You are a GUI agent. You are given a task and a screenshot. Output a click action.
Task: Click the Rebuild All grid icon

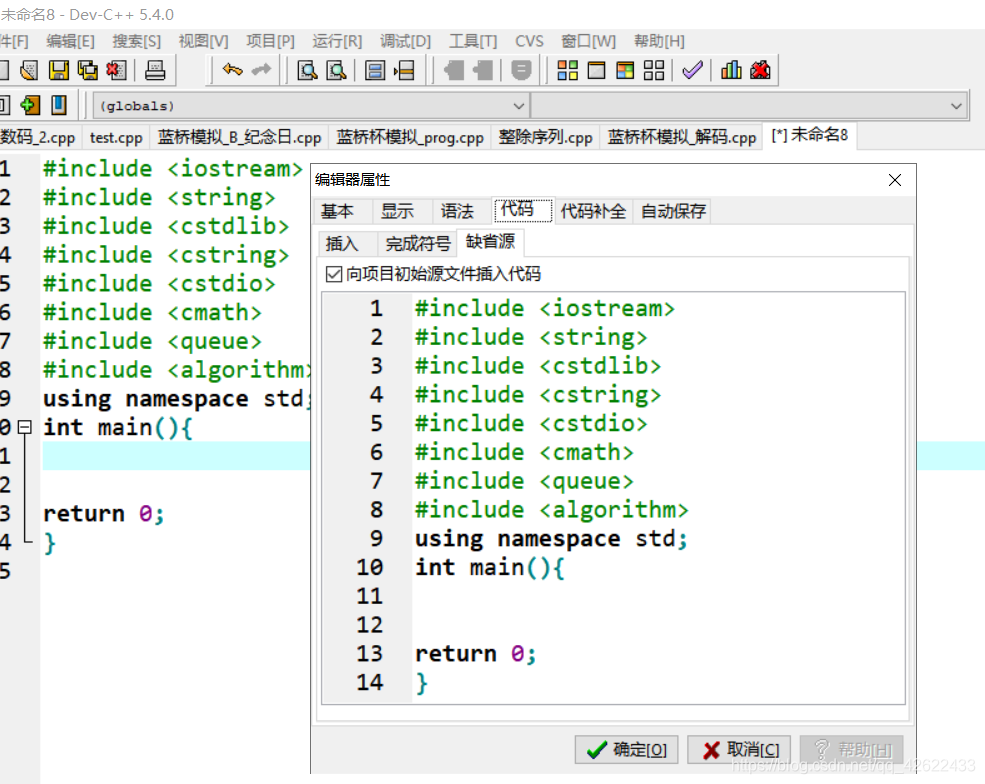pos(654,70)
